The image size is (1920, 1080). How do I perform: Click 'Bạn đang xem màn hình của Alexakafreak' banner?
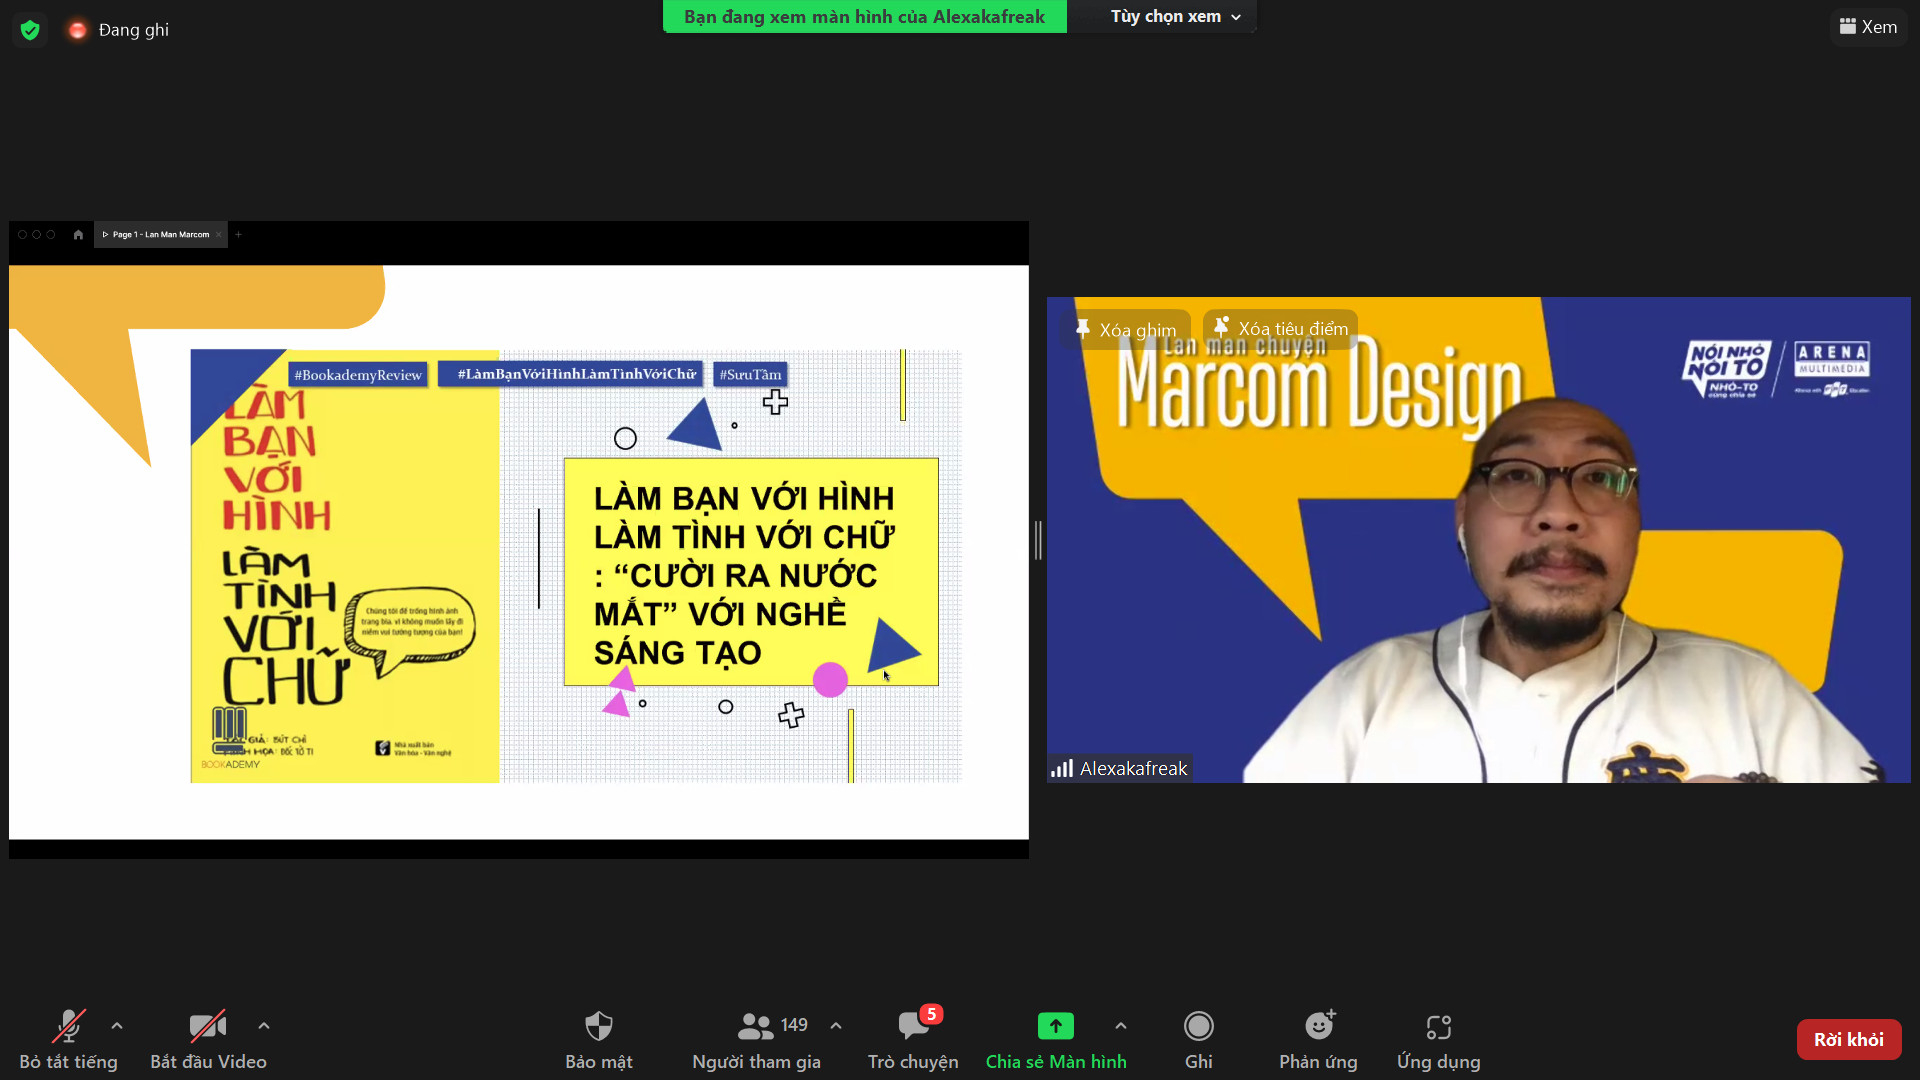tap(864, 16)
